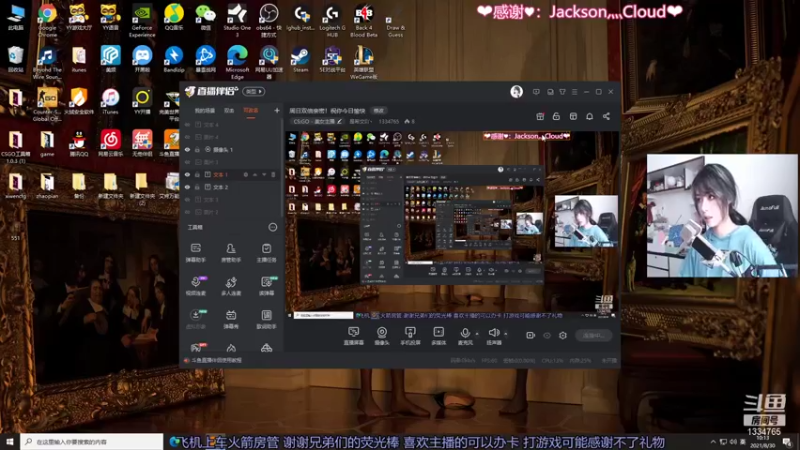
Task: Show hidden icons in system tray
Action: (713, 441)
